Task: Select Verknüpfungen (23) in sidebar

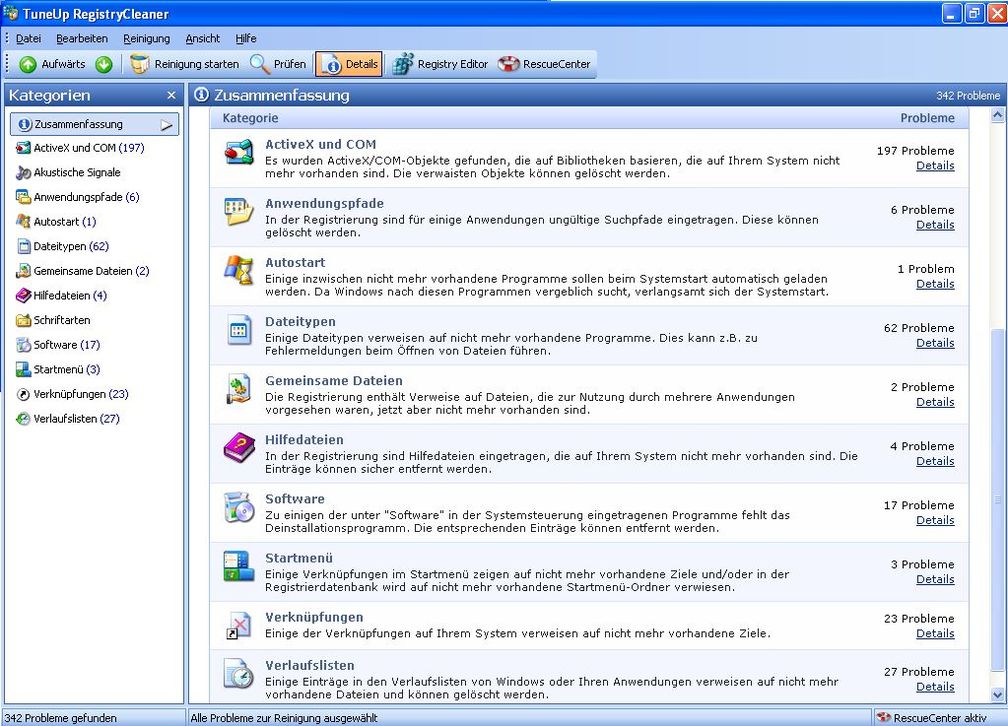Action: 73,394
